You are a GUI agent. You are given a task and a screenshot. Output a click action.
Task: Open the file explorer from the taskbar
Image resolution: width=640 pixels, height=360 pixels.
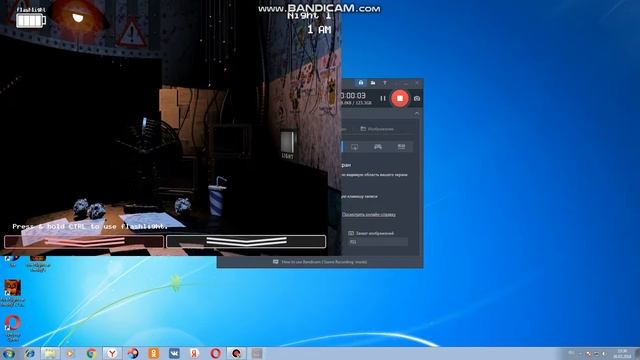point(50,353)
